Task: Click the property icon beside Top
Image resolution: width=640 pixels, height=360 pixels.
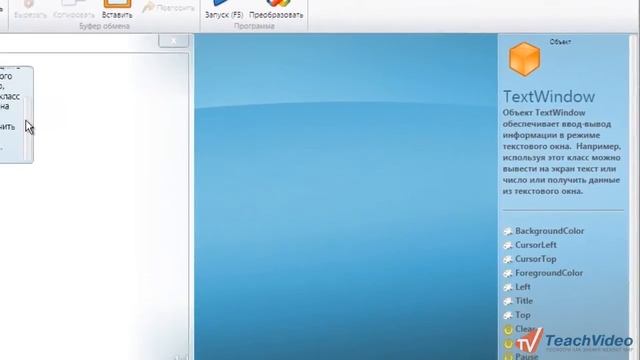Action: click(508, 316)
